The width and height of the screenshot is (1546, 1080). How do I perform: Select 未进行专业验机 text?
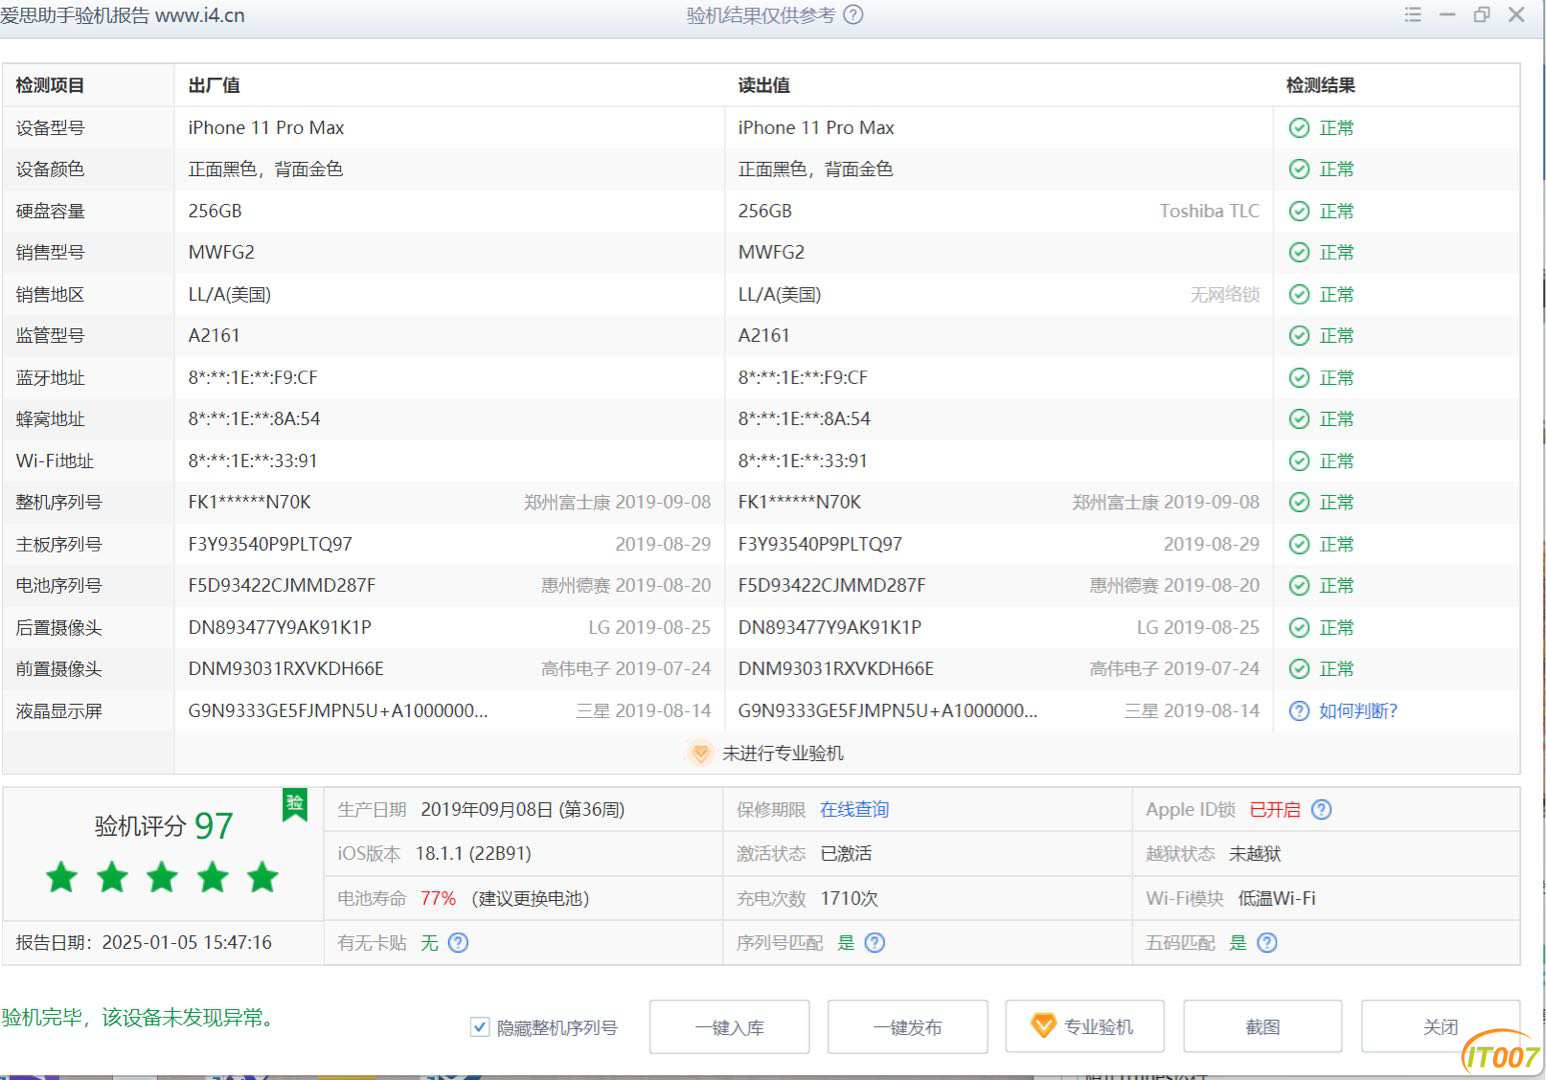783,753
